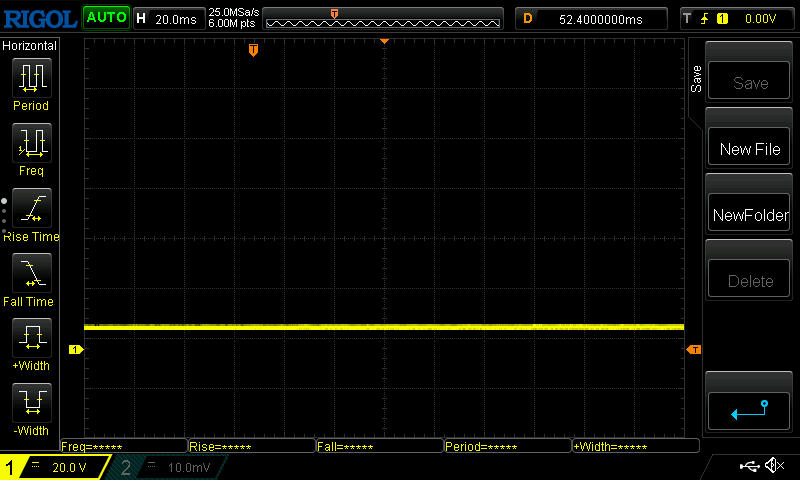Open the Save menu tab label
800x480 pixels.
pos(696,79)
